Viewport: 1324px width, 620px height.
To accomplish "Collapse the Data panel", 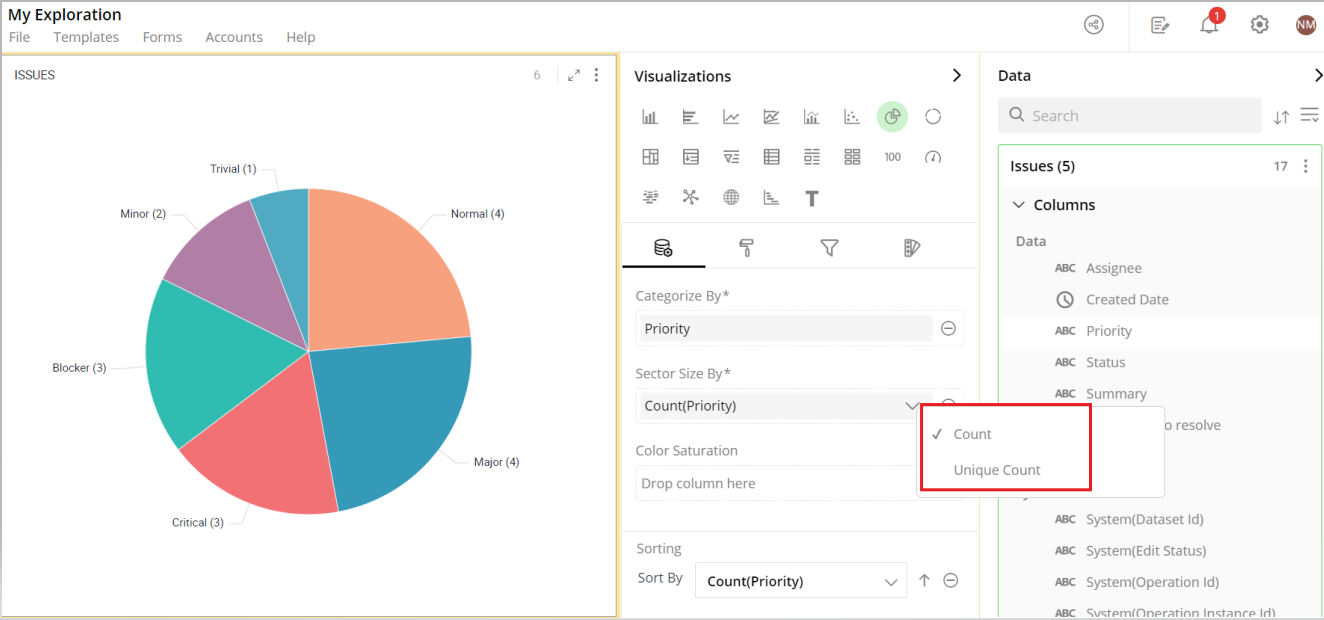I will (1317, 76).
